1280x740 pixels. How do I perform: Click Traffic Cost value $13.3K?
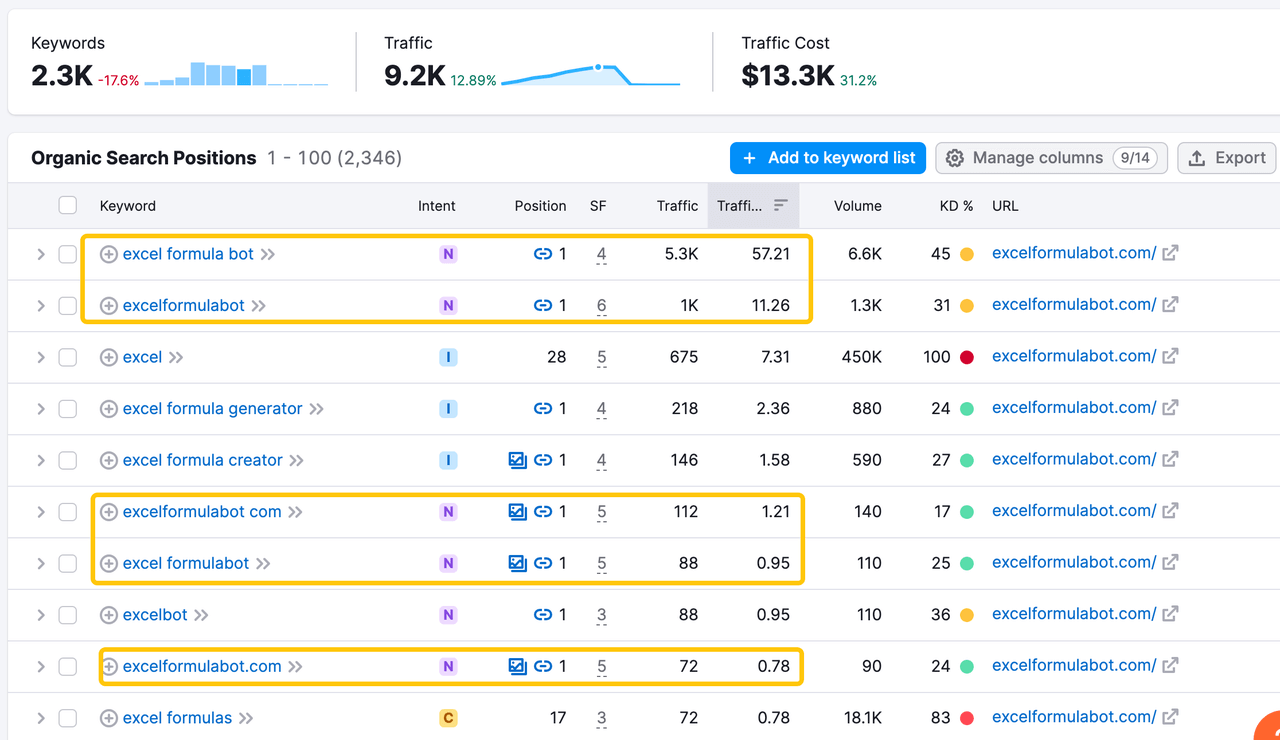[x=788, y=75]
